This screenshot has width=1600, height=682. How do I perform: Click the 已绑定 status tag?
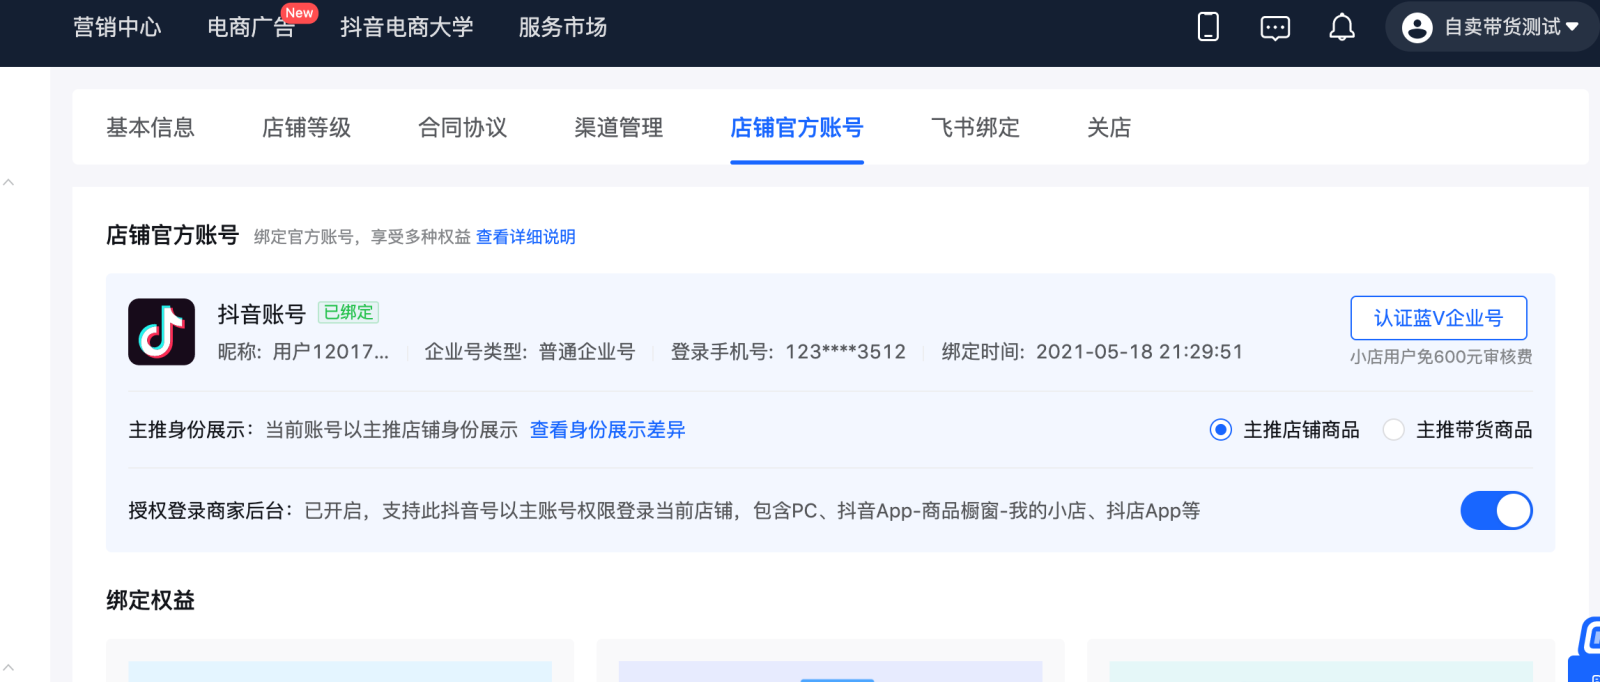(348, 312)
